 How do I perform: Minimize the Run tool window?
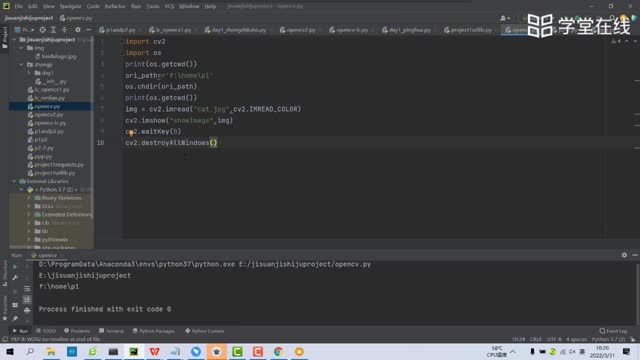tap(635, 255)
